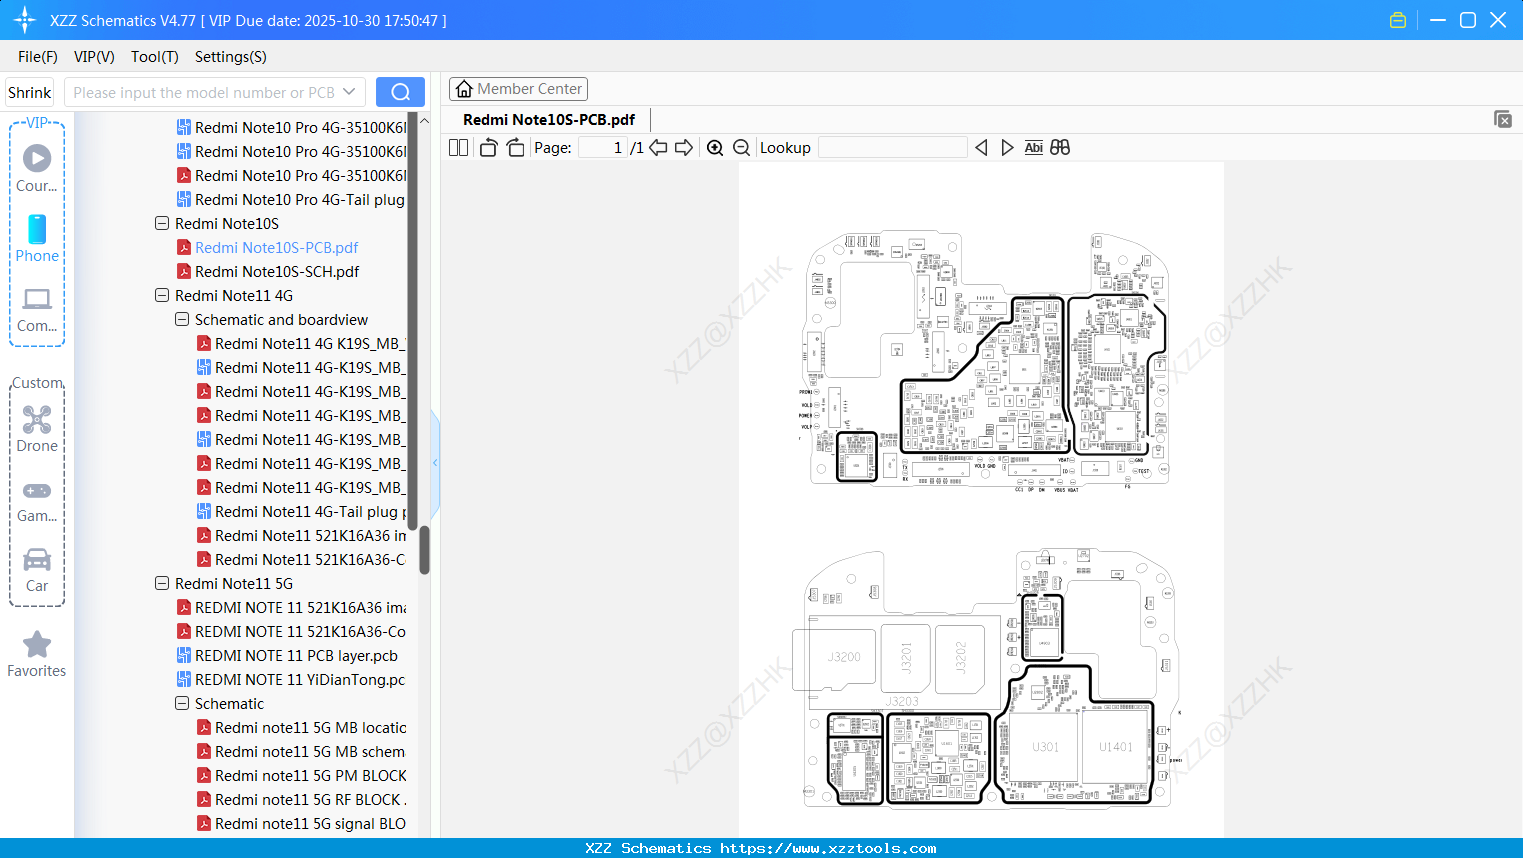Open Redmi note11 5G signal BLOCK file
Viewport: 1523px width, 858px height.
301,823
